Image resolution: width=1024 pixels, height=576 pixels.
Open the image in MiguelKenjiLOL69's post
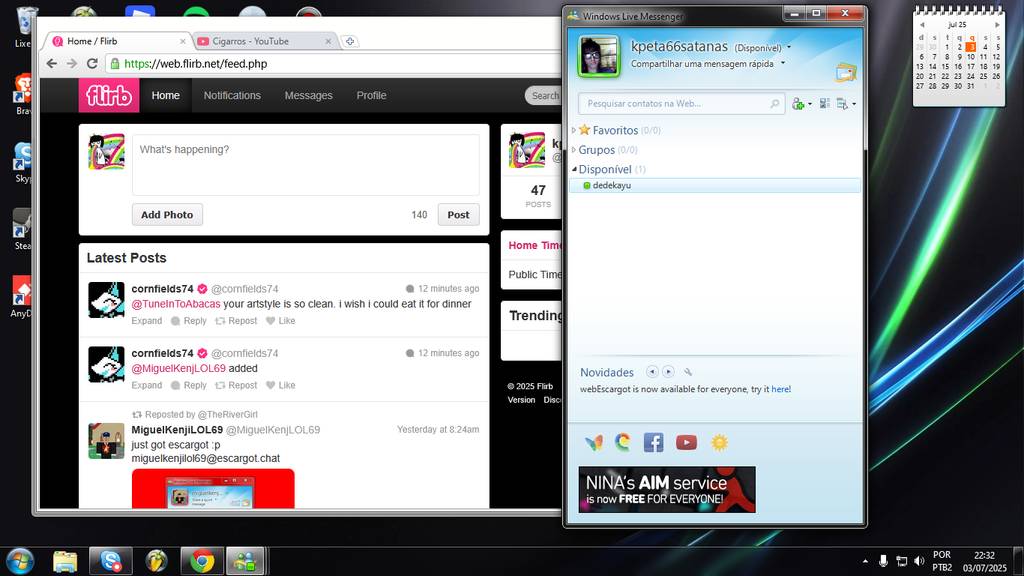coord(213,488)
